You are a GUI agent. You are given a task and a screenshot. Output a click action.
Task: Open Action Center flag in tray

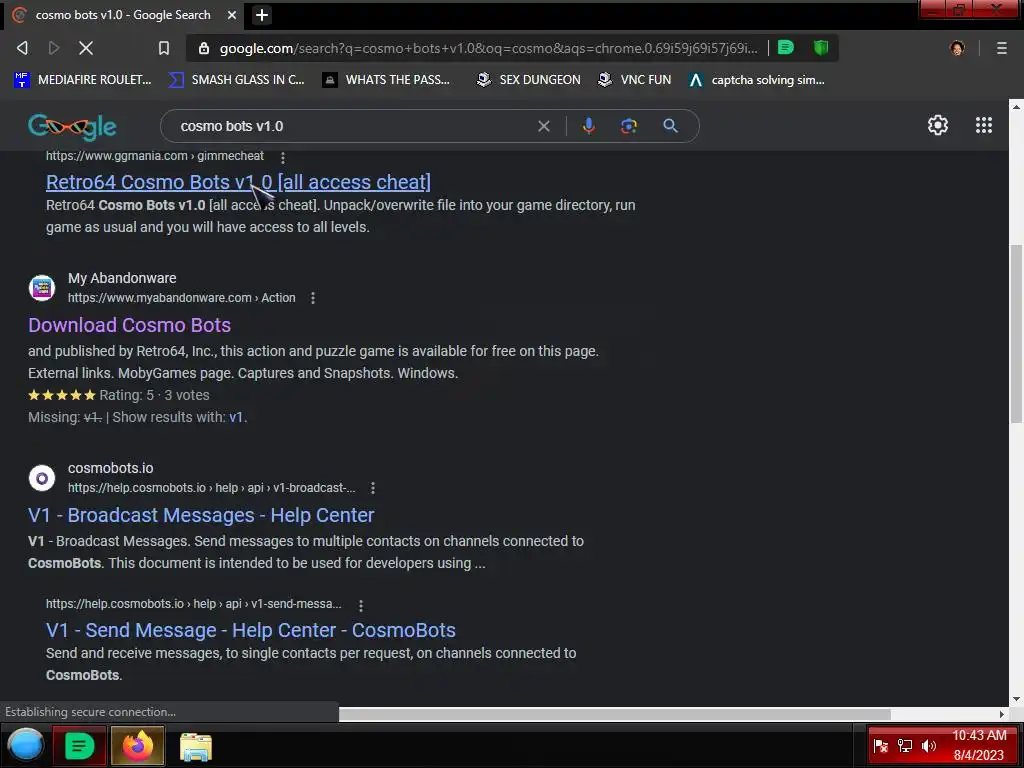click(881, 746)
